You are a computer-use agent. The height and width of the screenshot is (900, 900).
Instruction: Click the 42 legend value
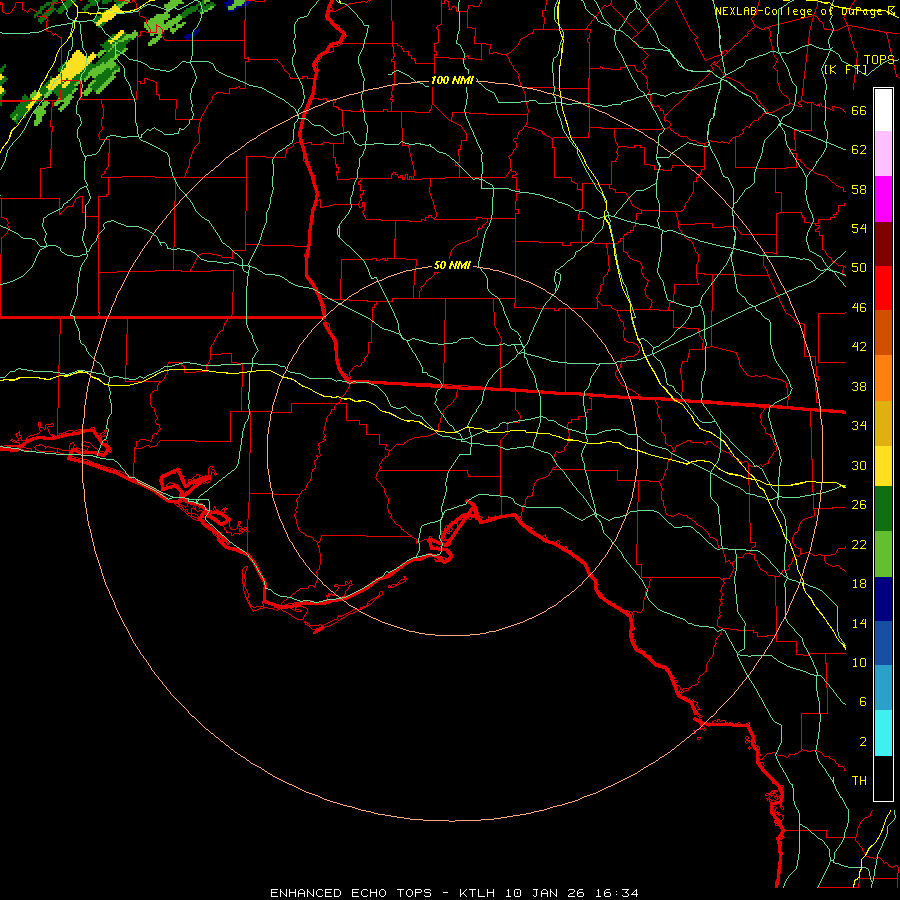859,347
